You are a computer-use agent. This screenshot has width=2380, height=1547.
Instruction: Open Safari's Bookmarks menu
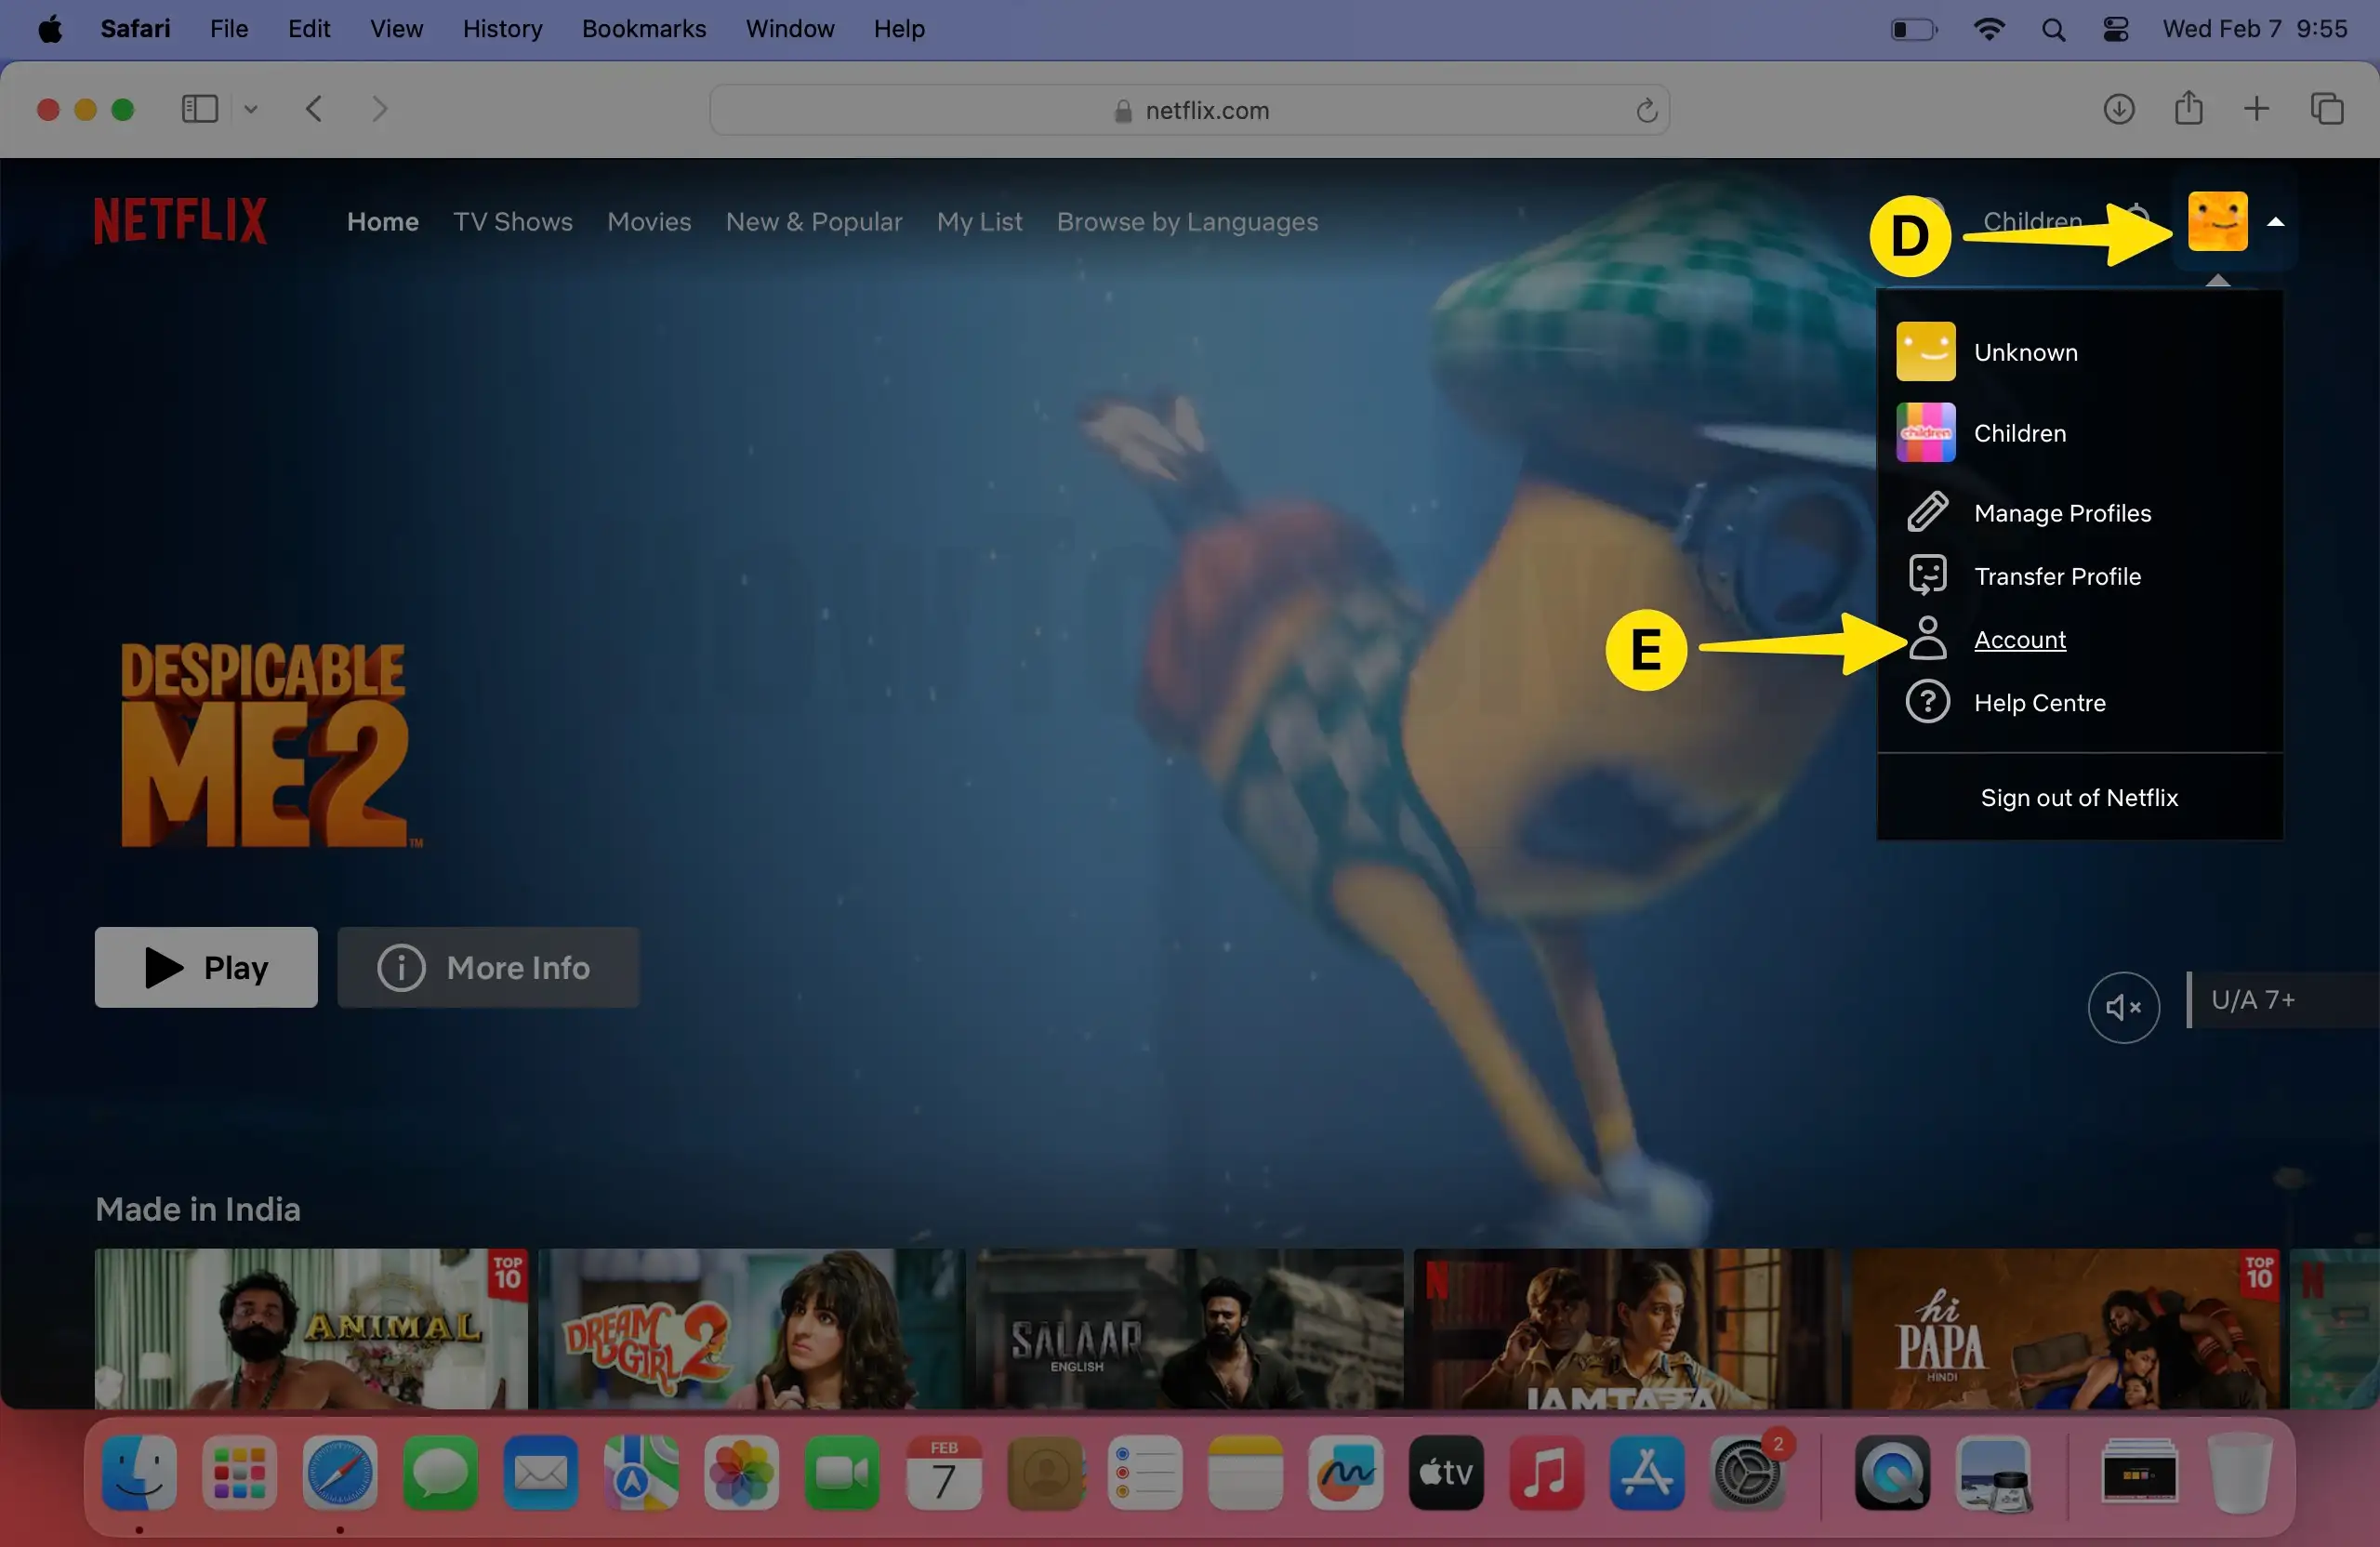tap(643, 29)
